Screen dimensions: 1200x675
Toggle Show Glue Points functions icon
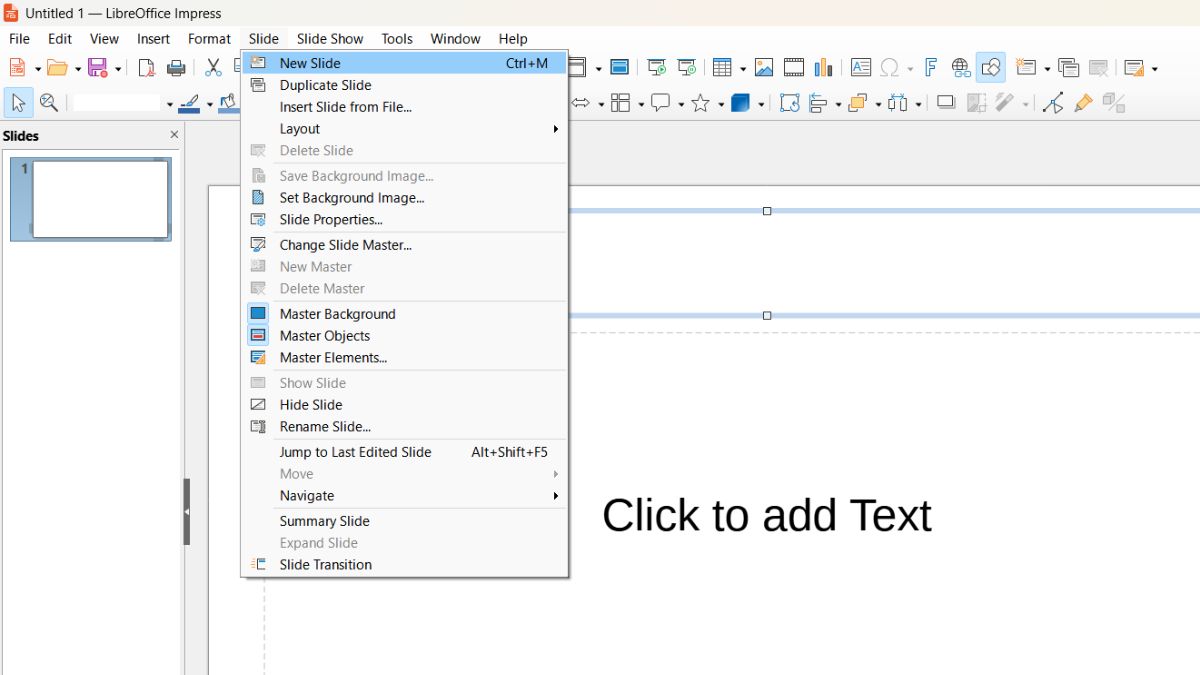coord(1083,103)
